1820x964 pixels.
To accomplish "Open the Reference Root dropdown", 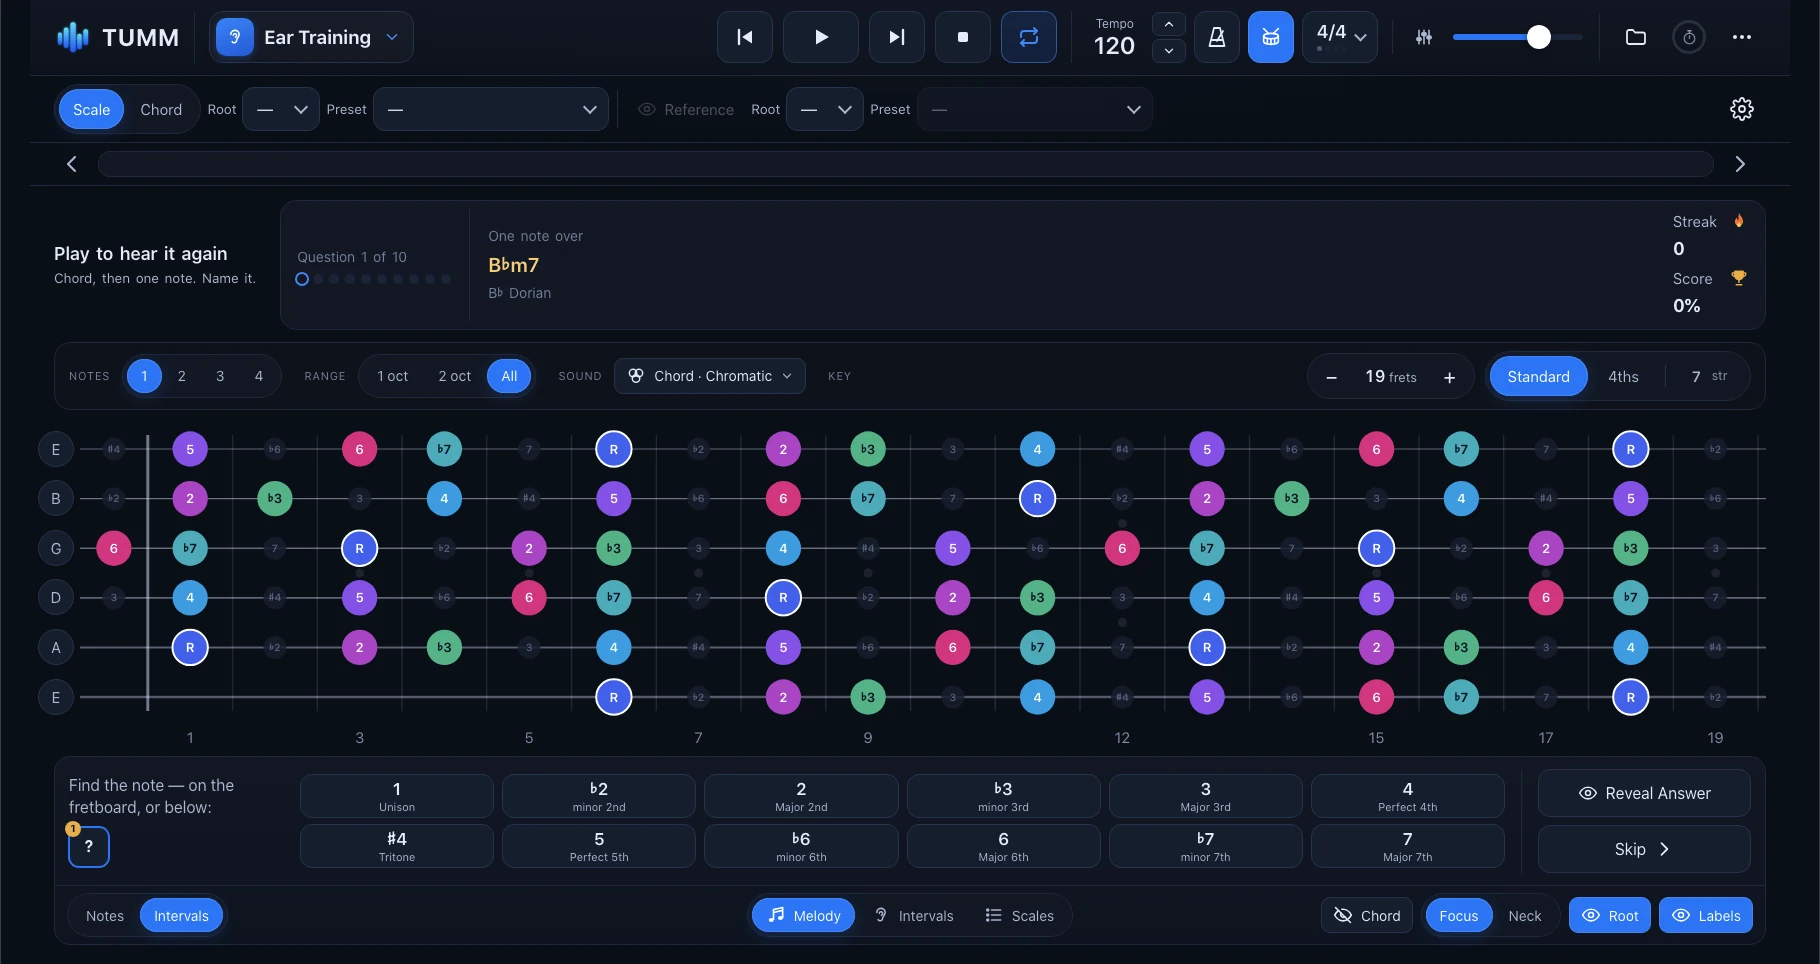I will 825,109.
